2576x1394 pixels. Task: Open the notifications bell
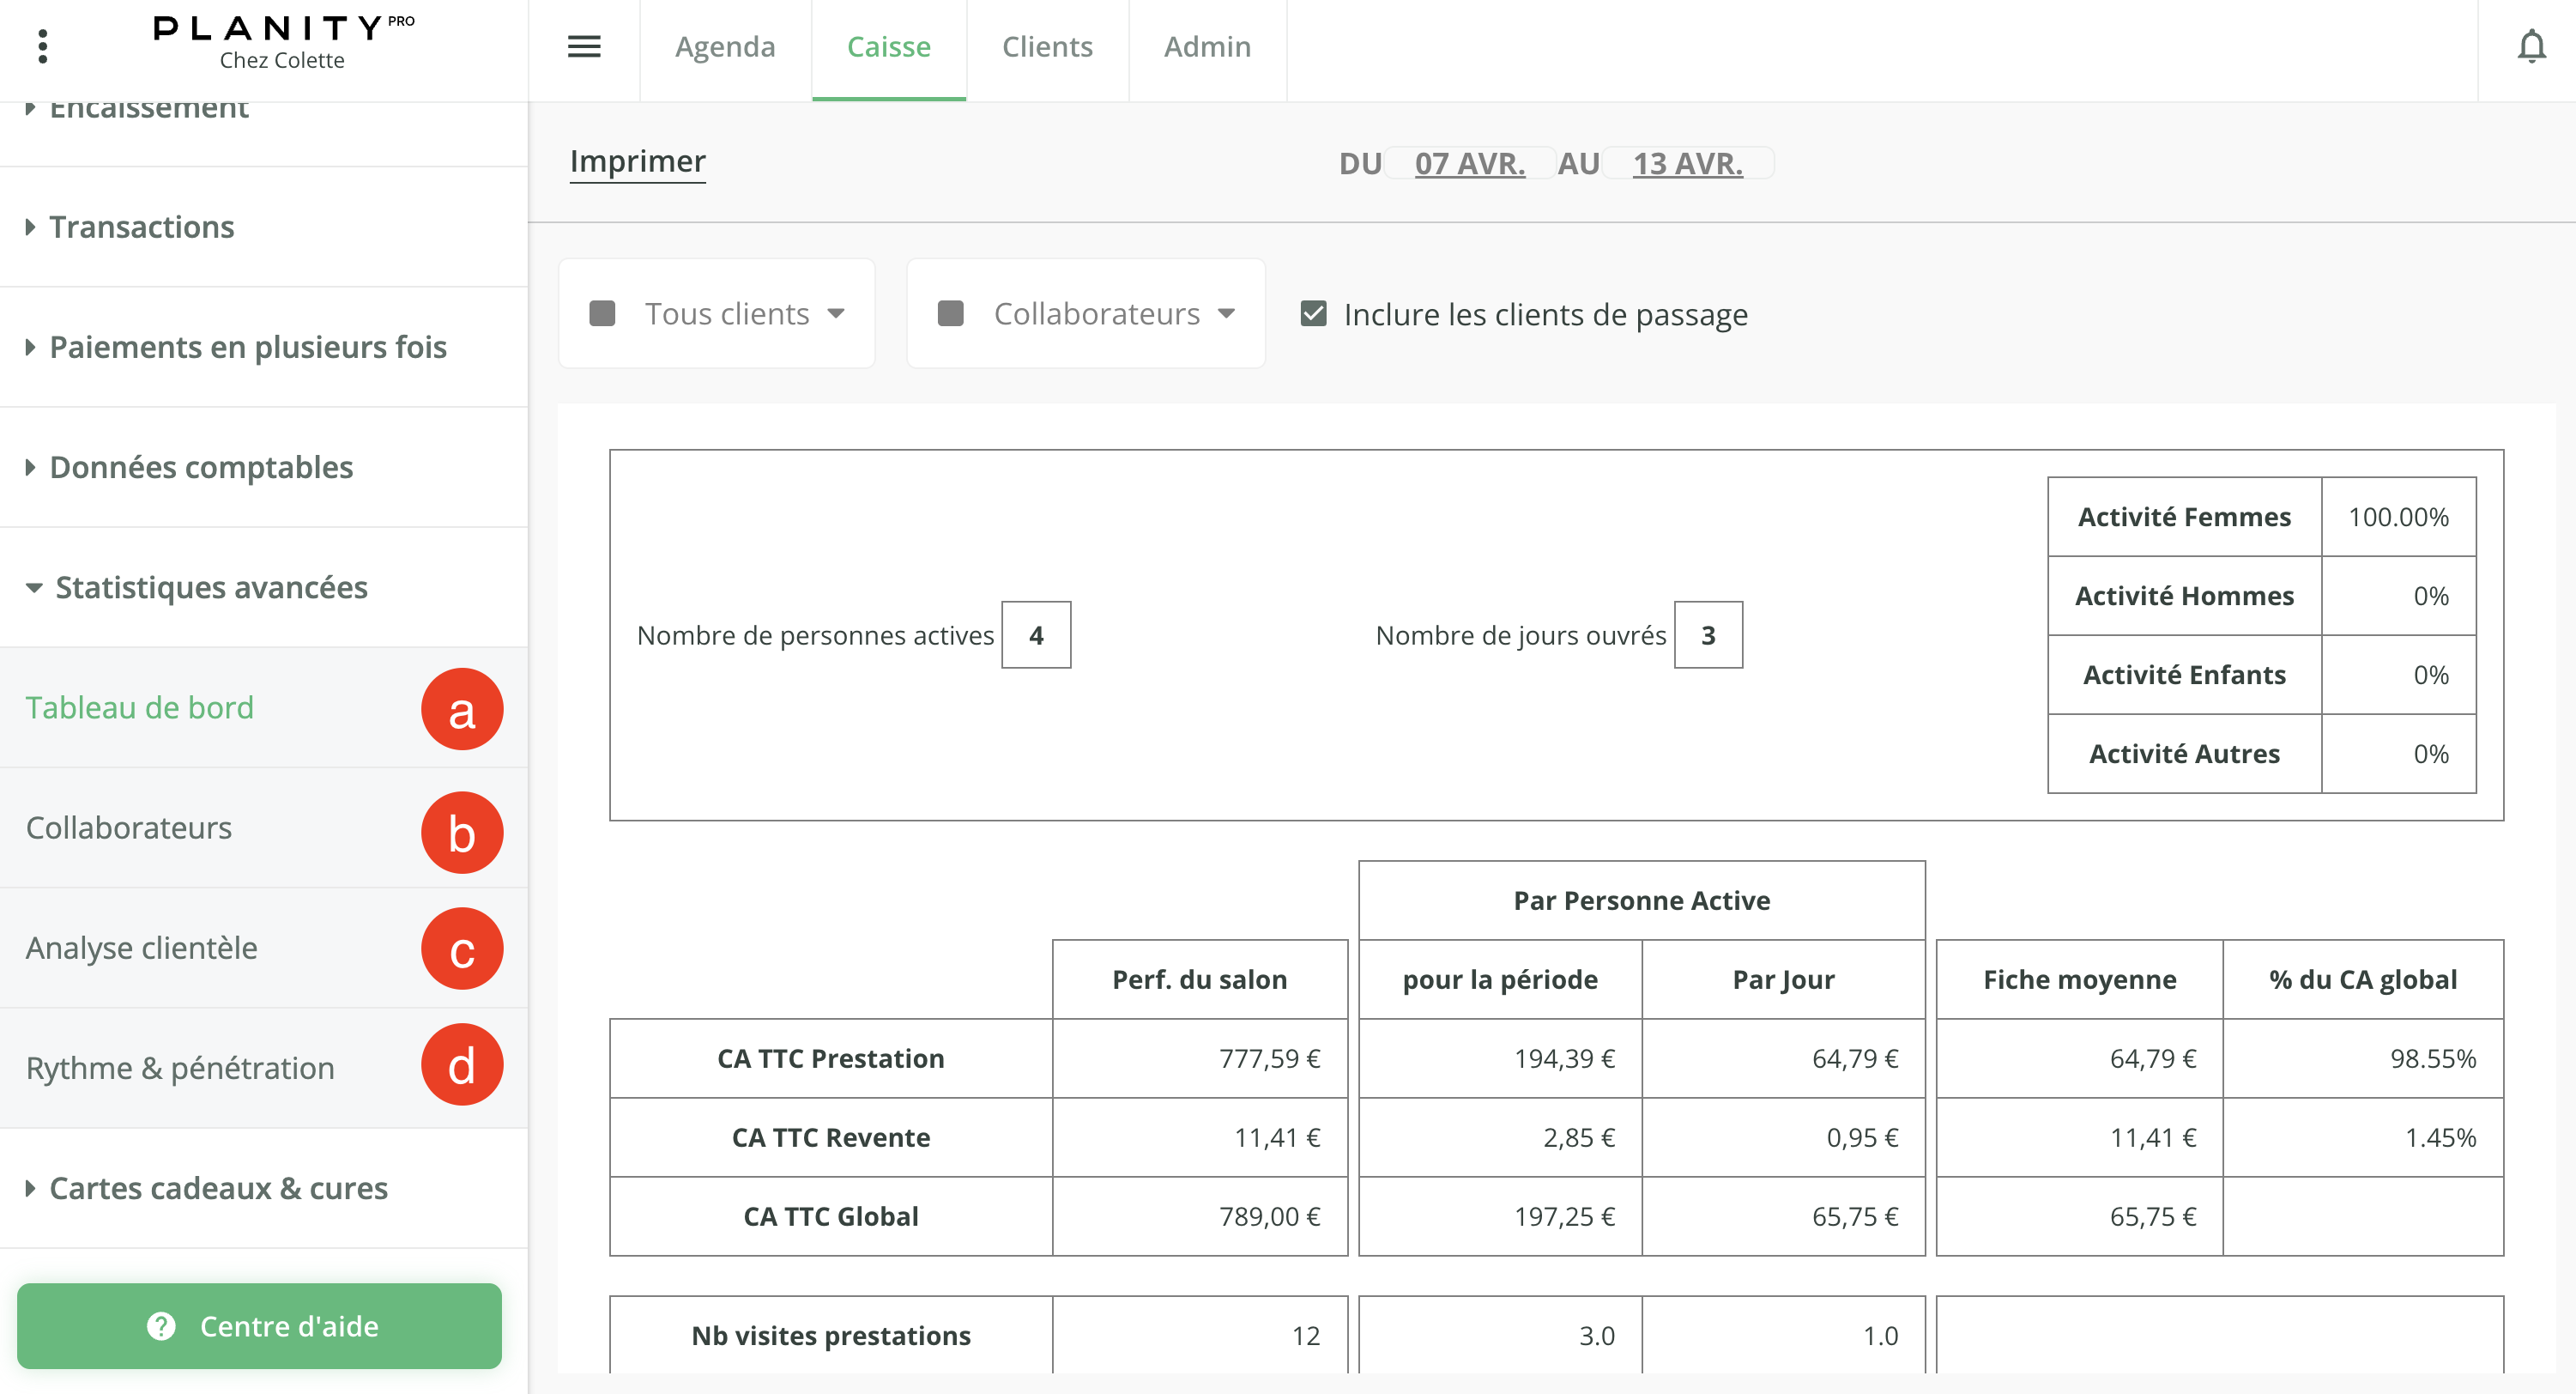pyautogui.click(x=2531, y=46)
